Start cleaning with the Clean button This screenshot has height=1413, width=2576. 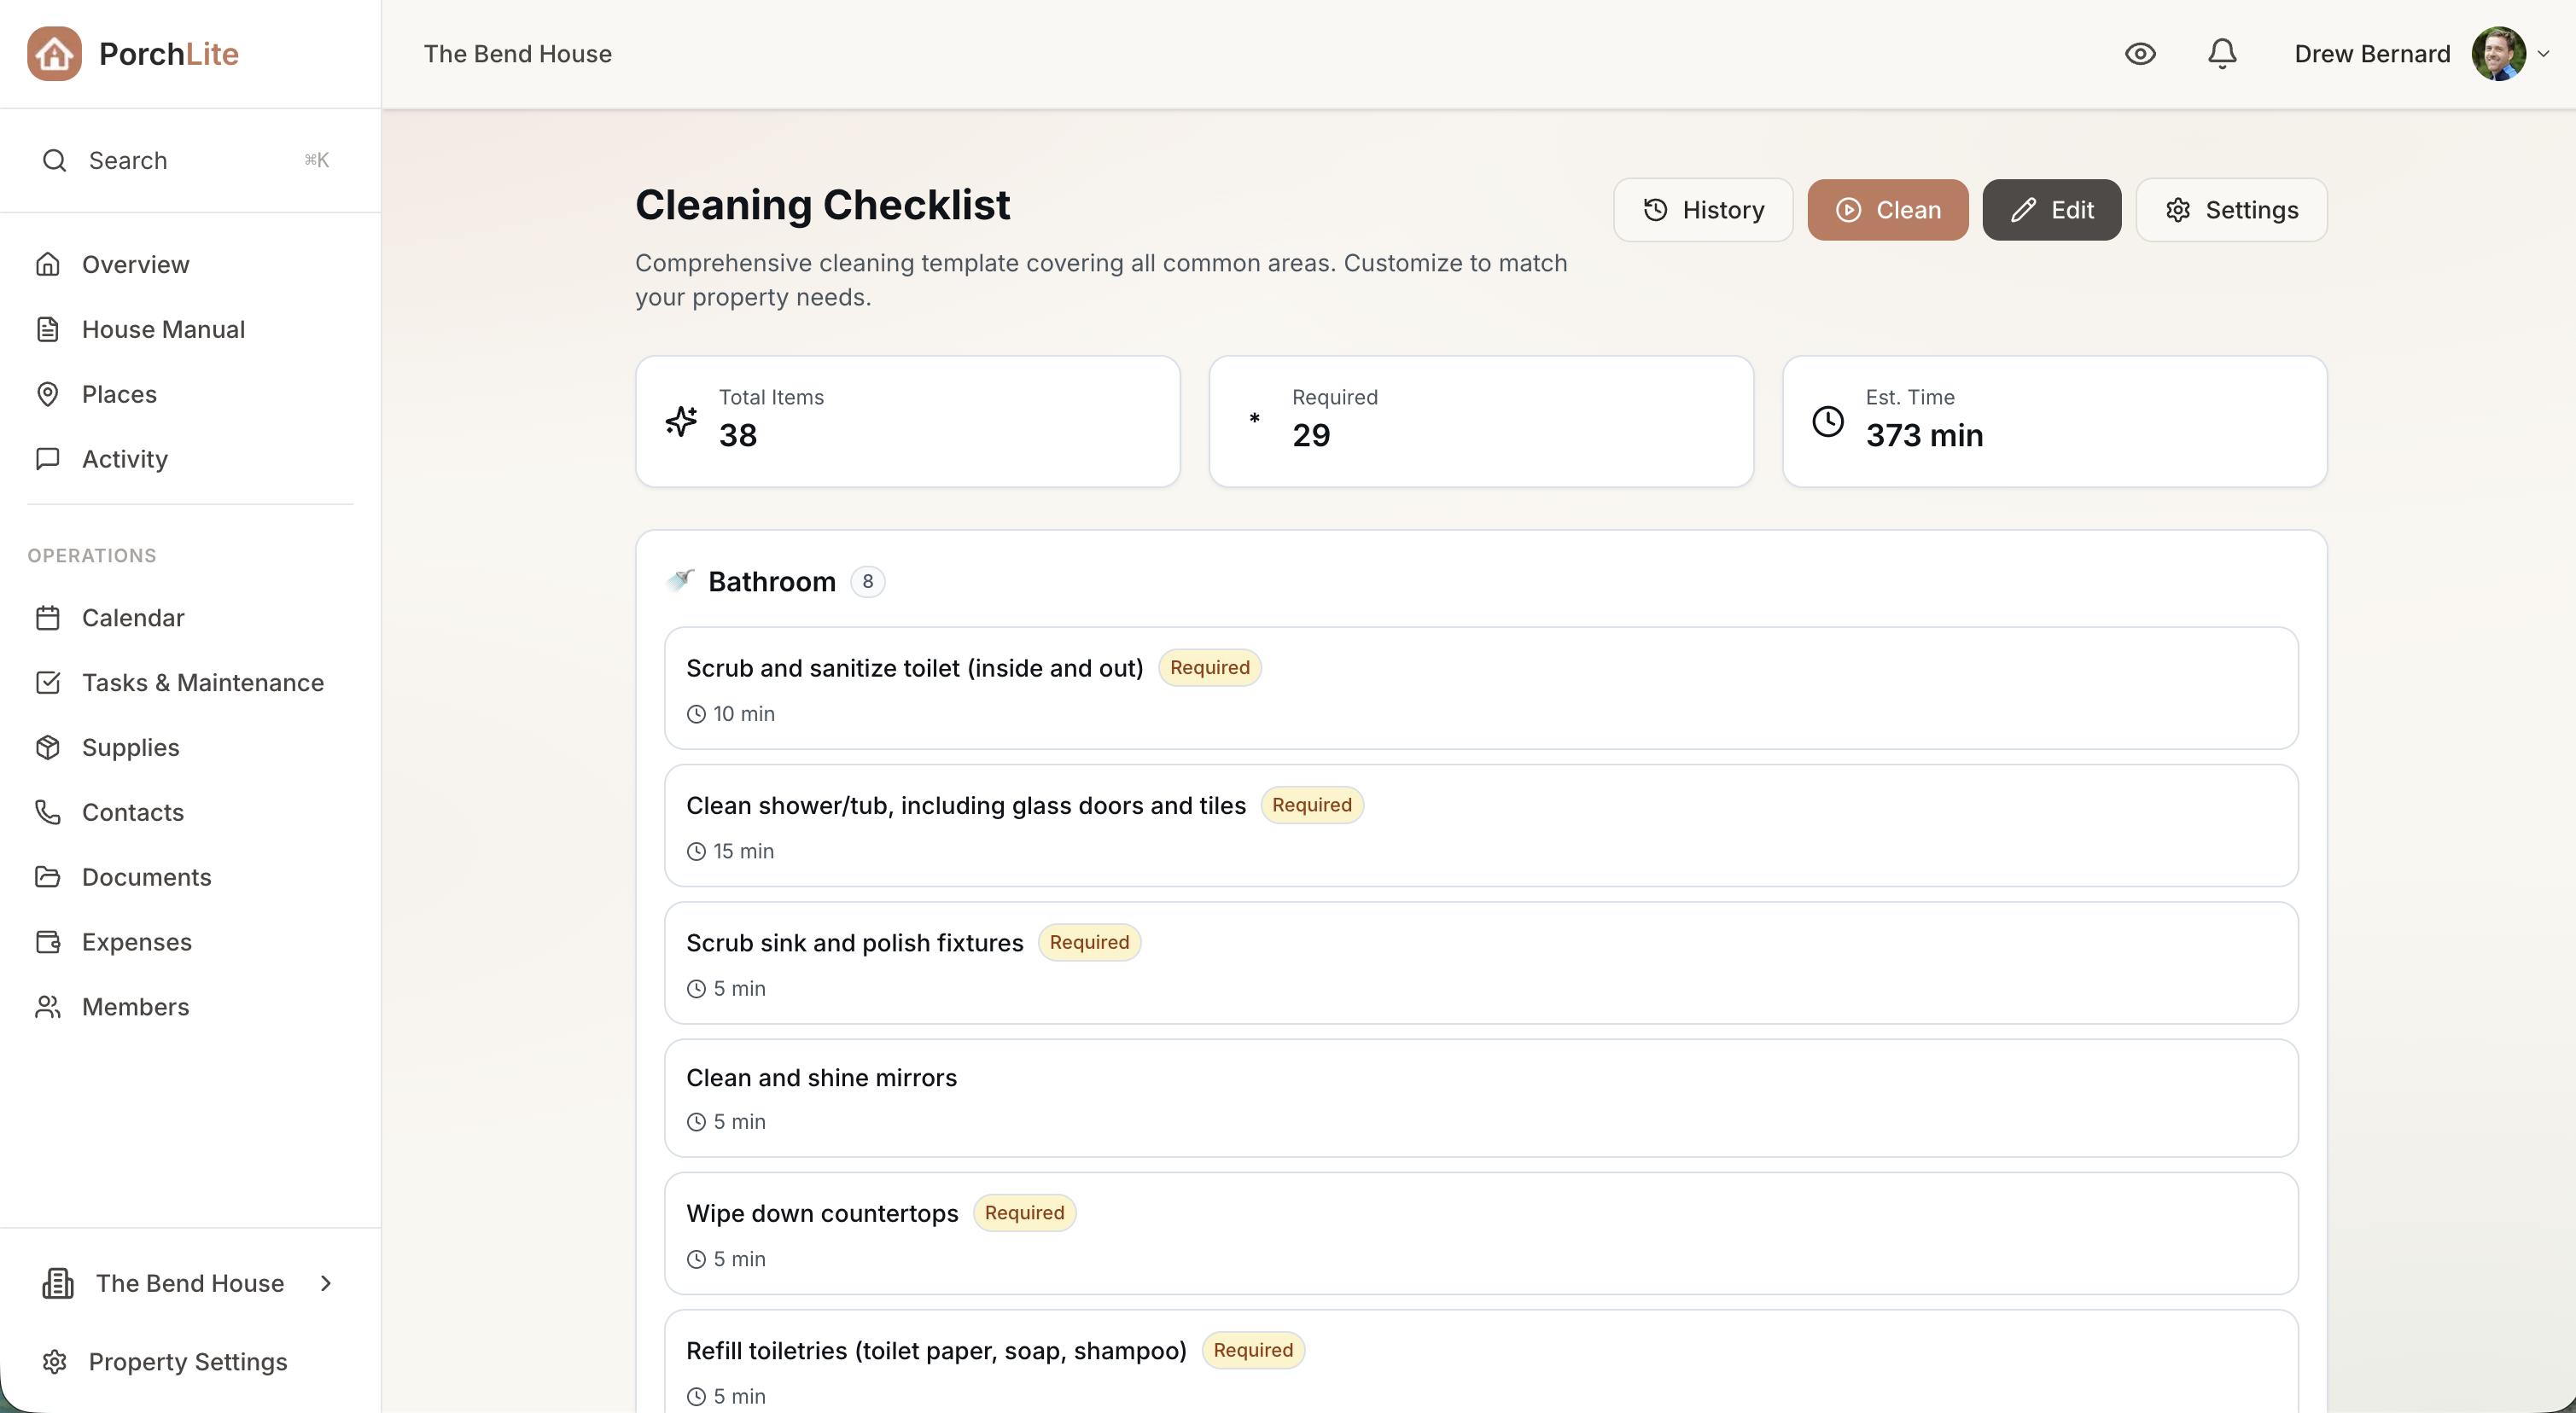click(x=1888, y=210)
